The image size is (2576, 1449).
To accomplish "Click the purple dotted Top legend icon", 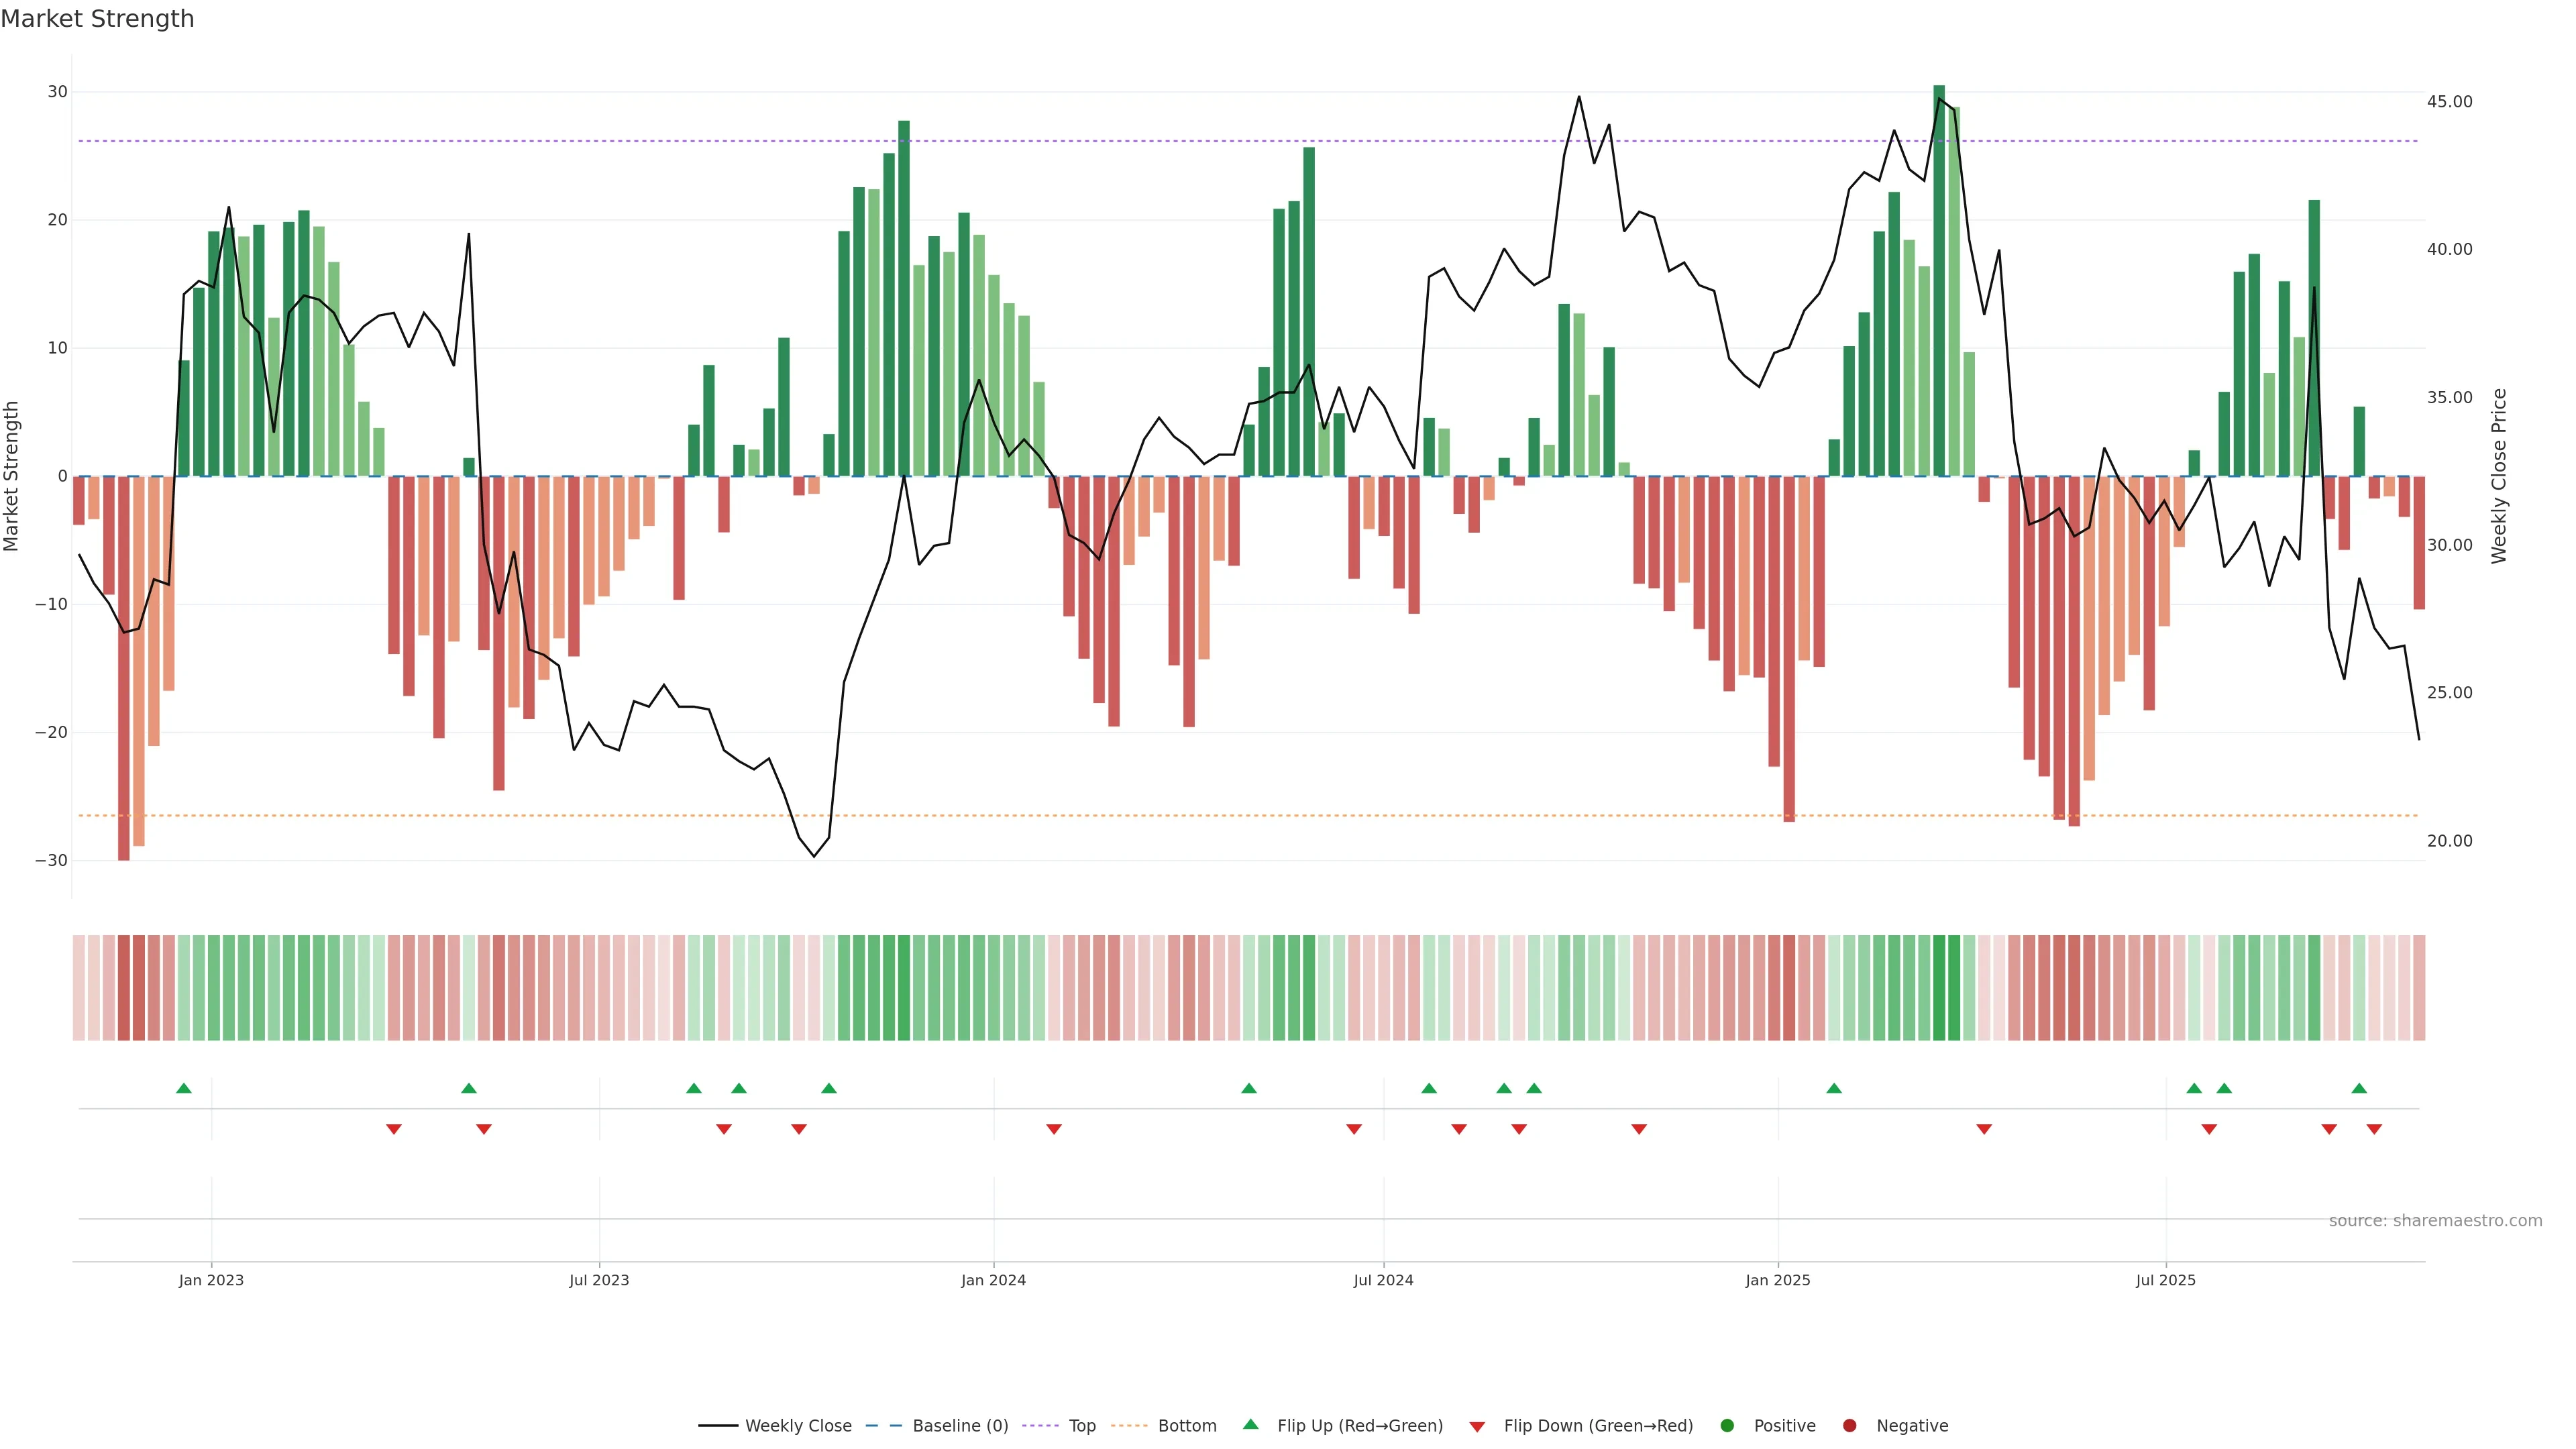I will [1041, 1425].
